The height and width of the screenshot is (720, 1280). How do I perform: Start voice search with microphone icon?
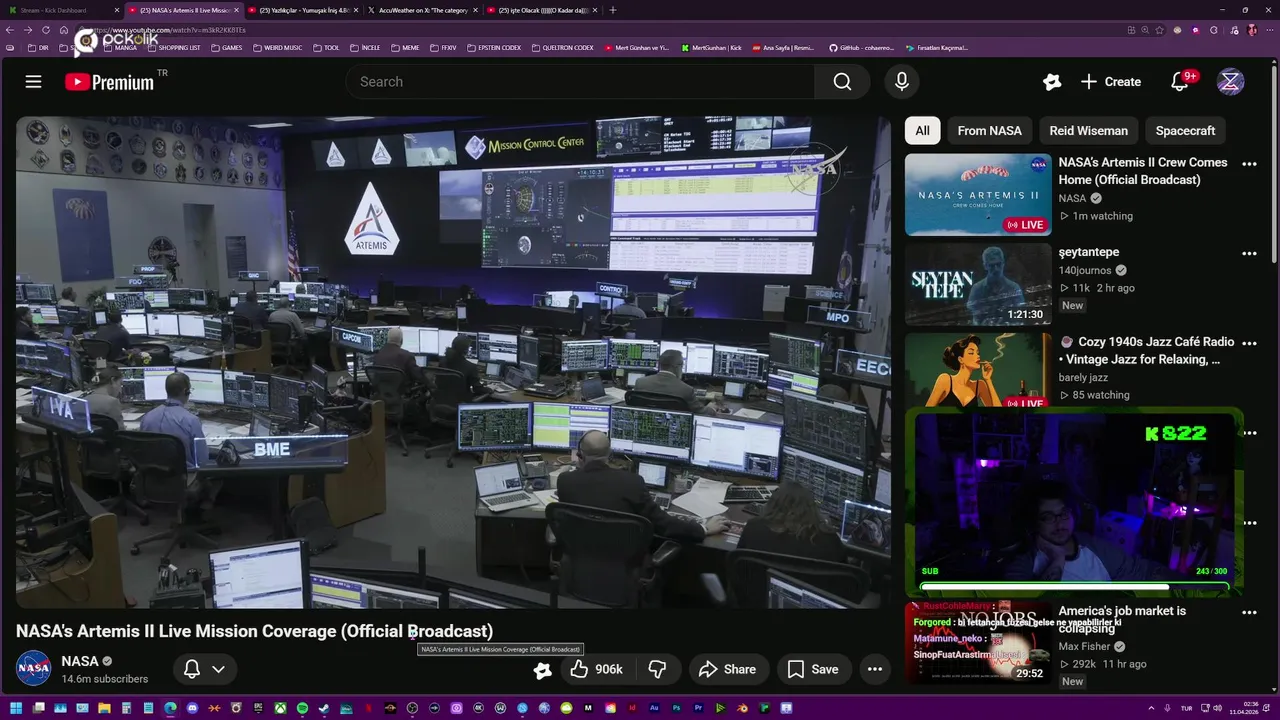902,82
